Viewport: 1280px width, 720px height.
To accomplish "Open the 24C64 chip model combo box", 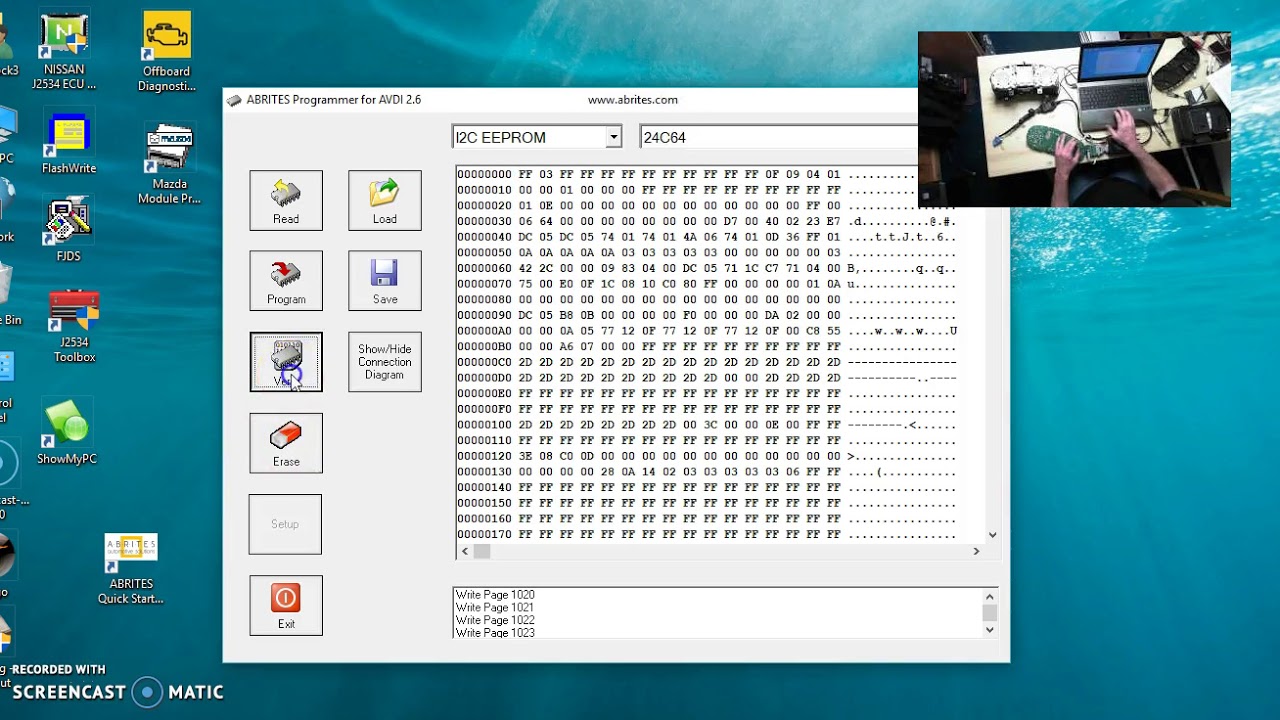I will click(x=778, y=137).
